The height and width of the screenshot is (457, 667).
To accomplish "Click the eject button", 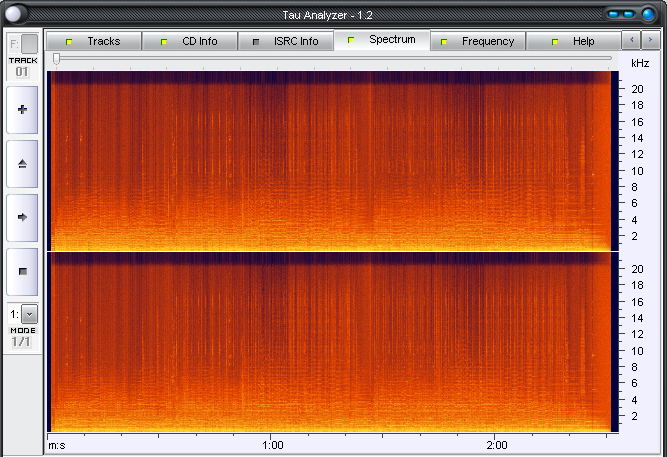I will point(22,164).
